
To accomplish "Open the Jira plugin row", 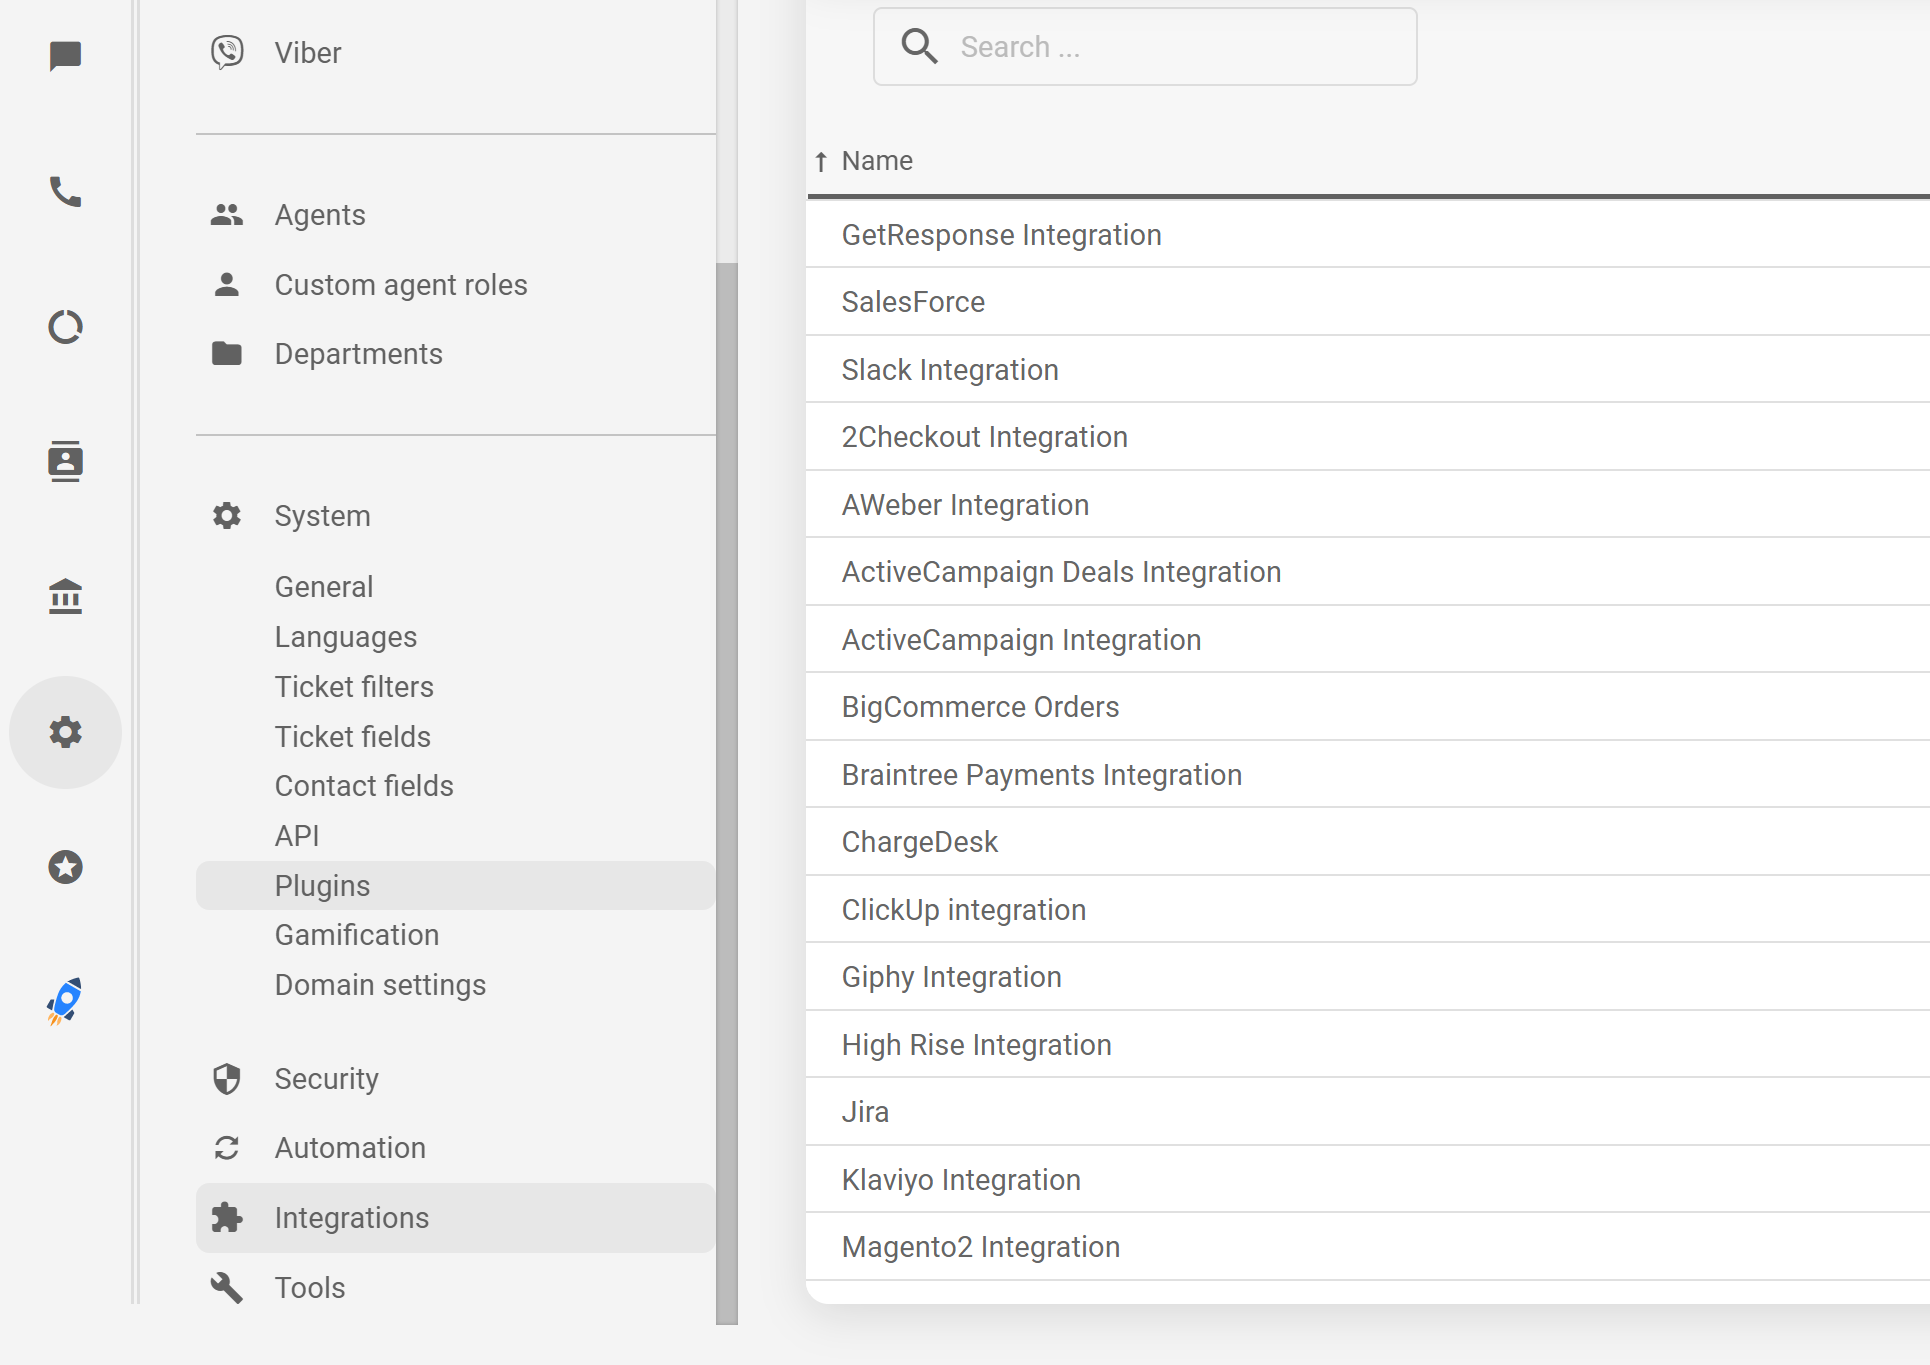I will [865, 1112].
